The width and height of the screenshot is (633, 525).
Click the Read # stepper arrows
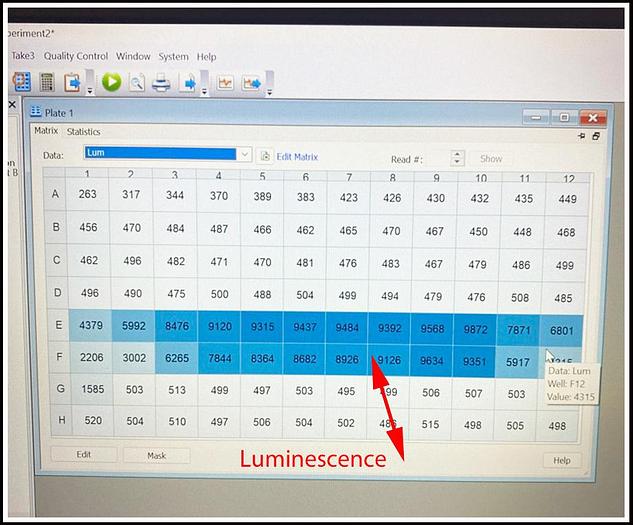tap(457, 158)
